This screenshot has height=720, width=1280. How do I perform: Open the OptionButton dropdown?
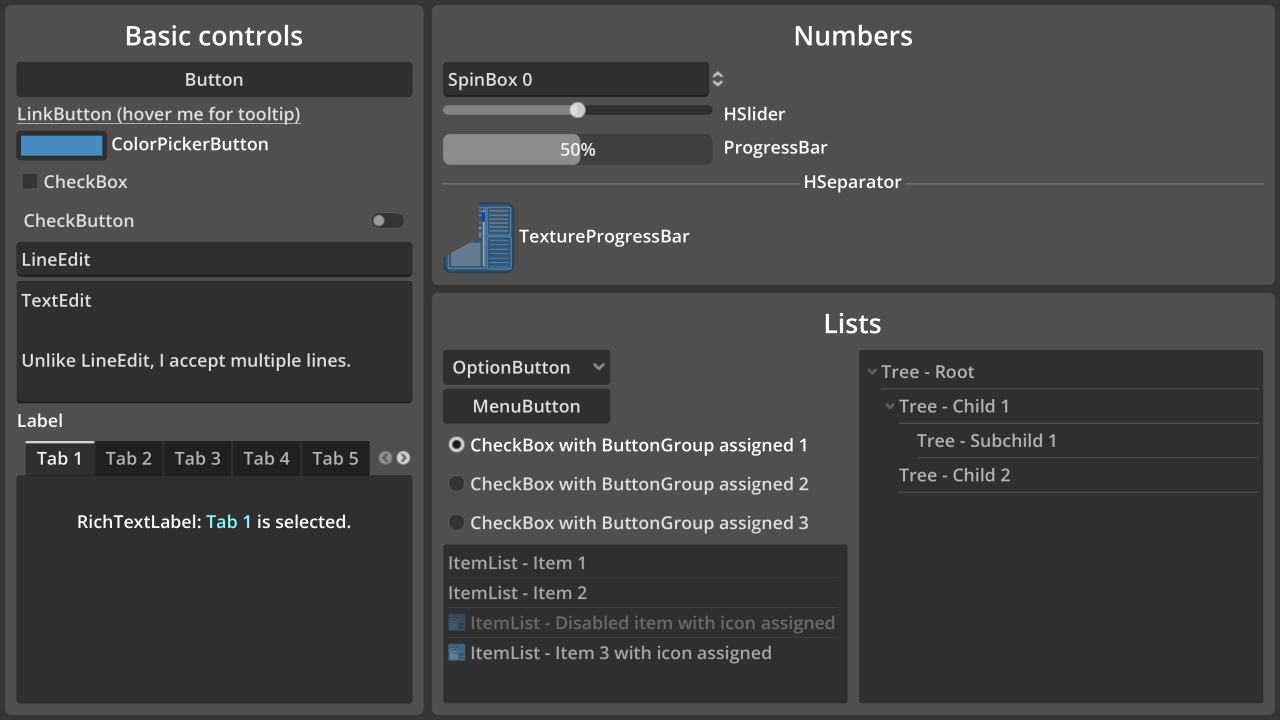point(526,367)
